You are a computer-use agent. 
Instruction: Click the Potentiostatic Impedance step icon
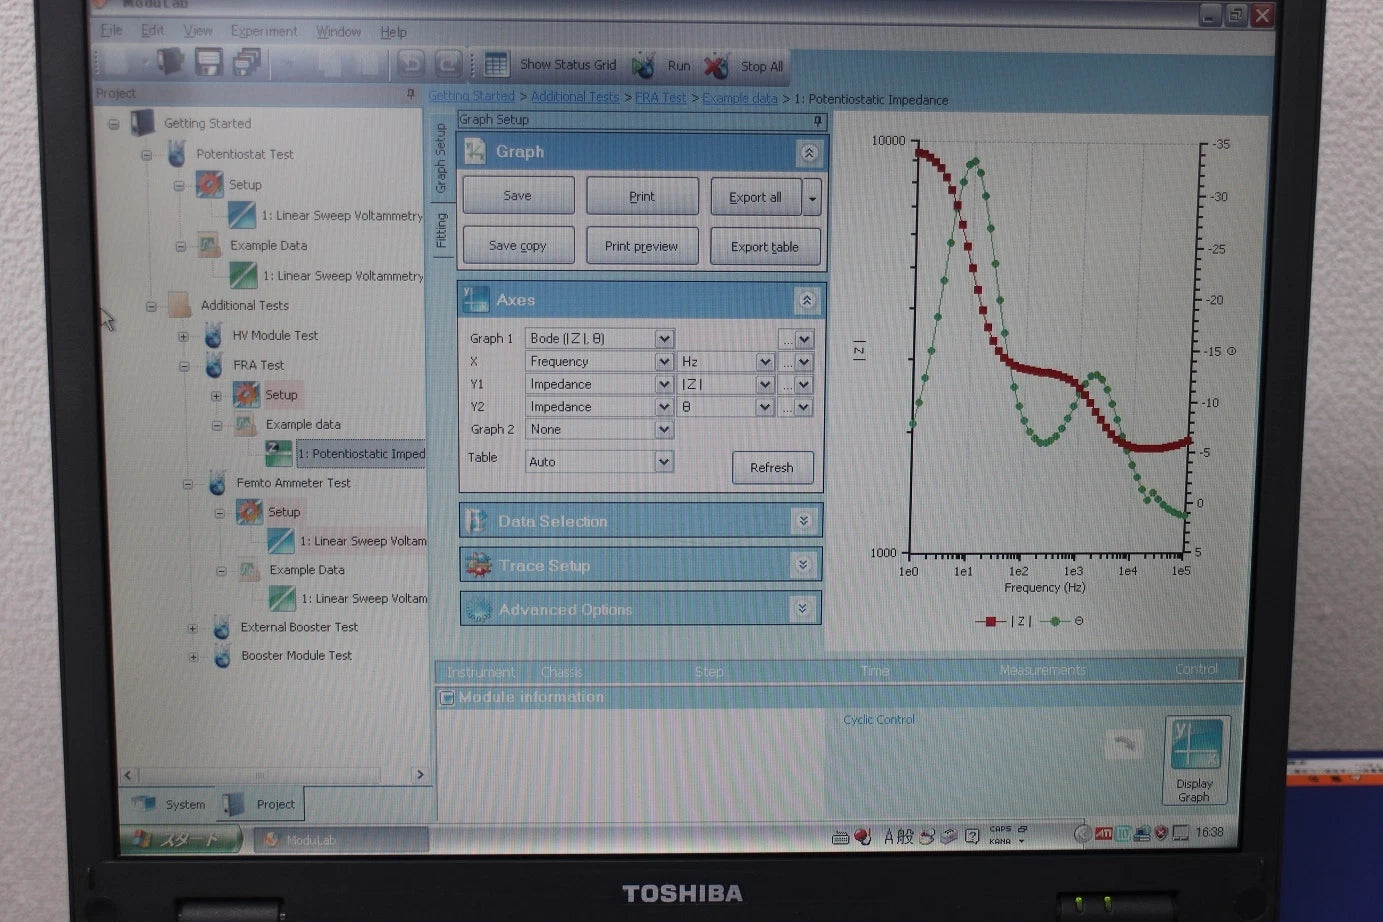278,453
